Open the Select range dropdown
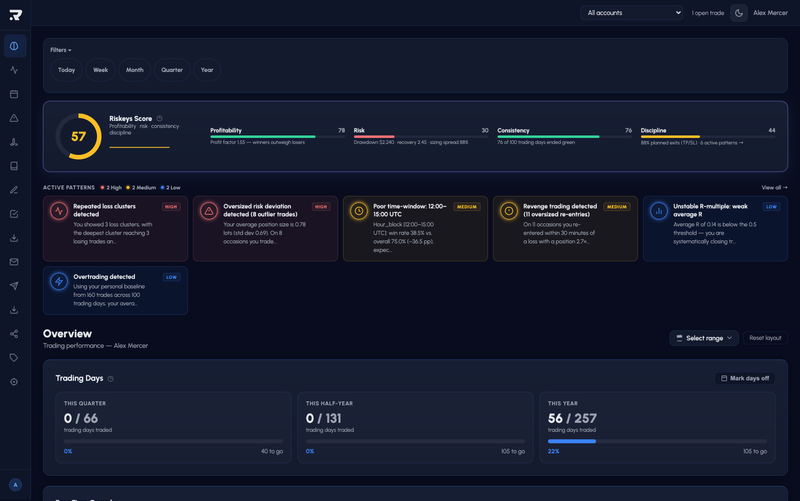 pyautogui.click(x=704, y=338)
